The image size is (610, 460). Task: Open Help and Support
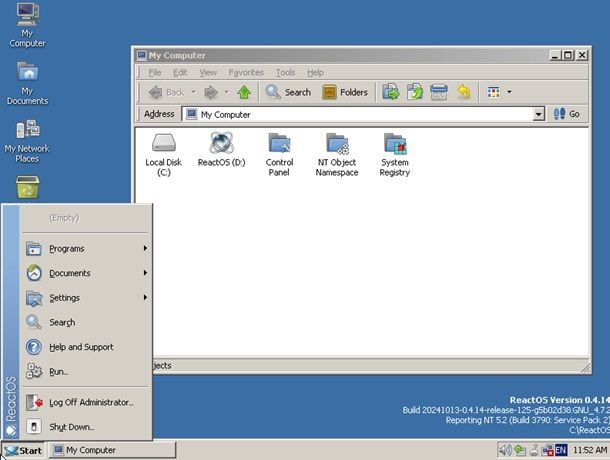click(x=86, y=347)
